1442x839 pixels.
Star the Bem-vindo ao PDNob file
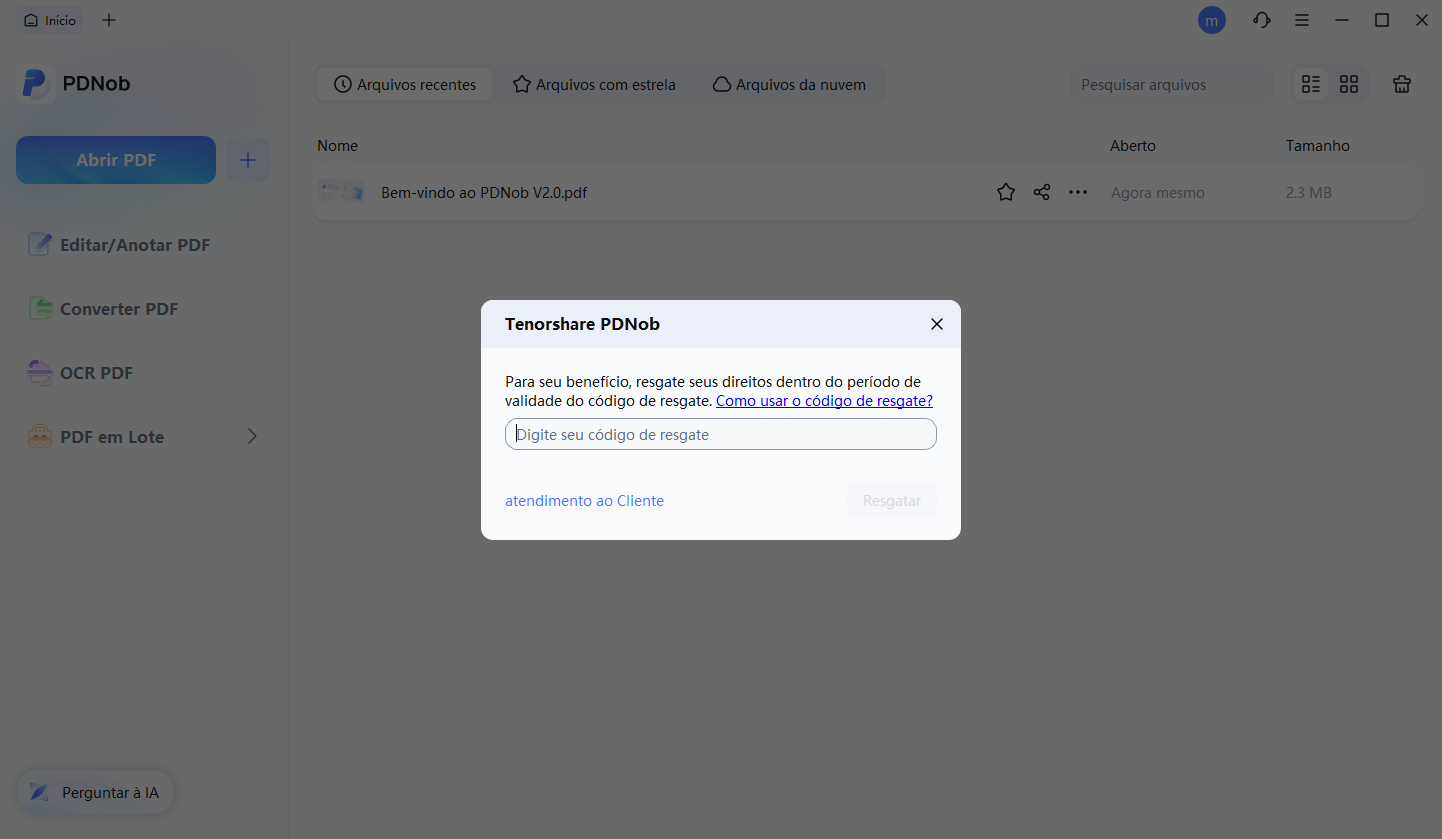click(x=1006, y=192)
